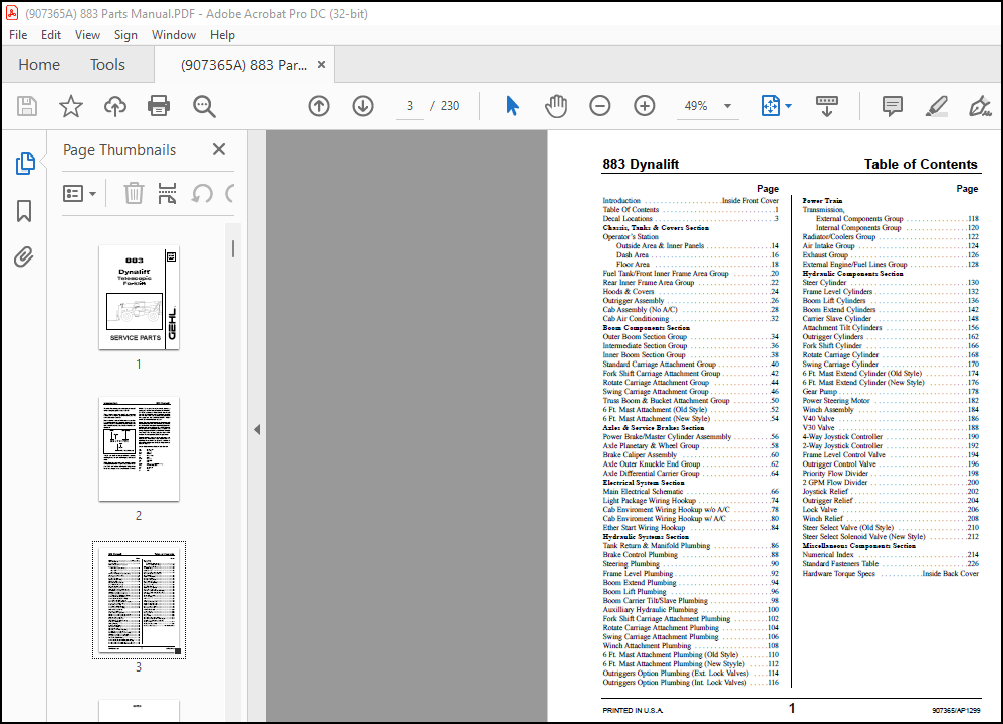Click 'Steer Cylinder' contents entry
The image size is (1003, 724).
pyautogui.click(x=890, y=282)
